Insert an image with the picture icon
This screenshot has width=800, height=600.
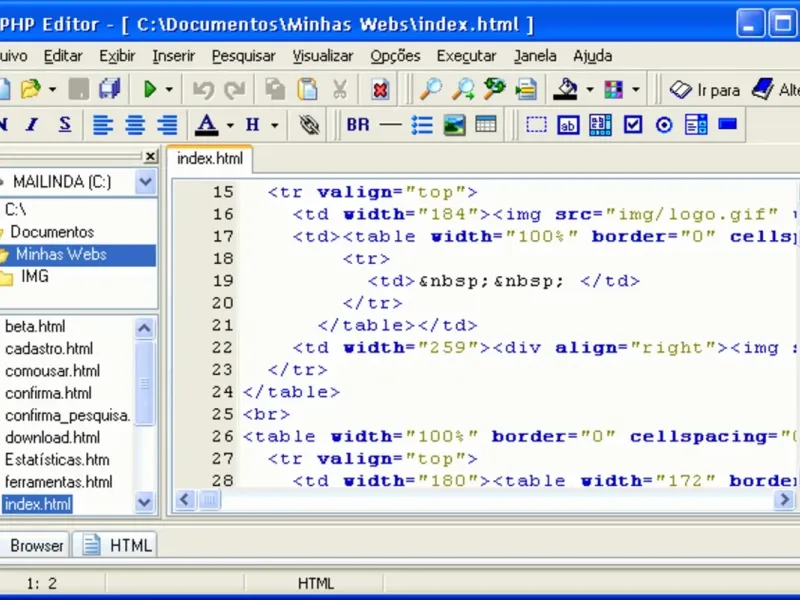454,125
